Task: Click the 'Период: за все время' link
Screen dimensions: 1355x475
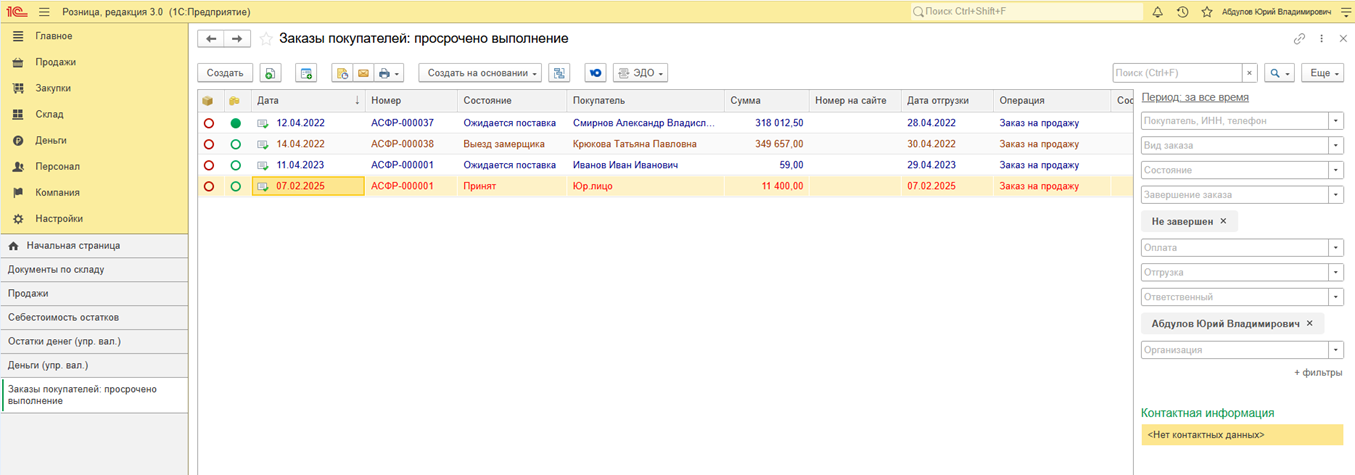Action: pos(1194,97)
